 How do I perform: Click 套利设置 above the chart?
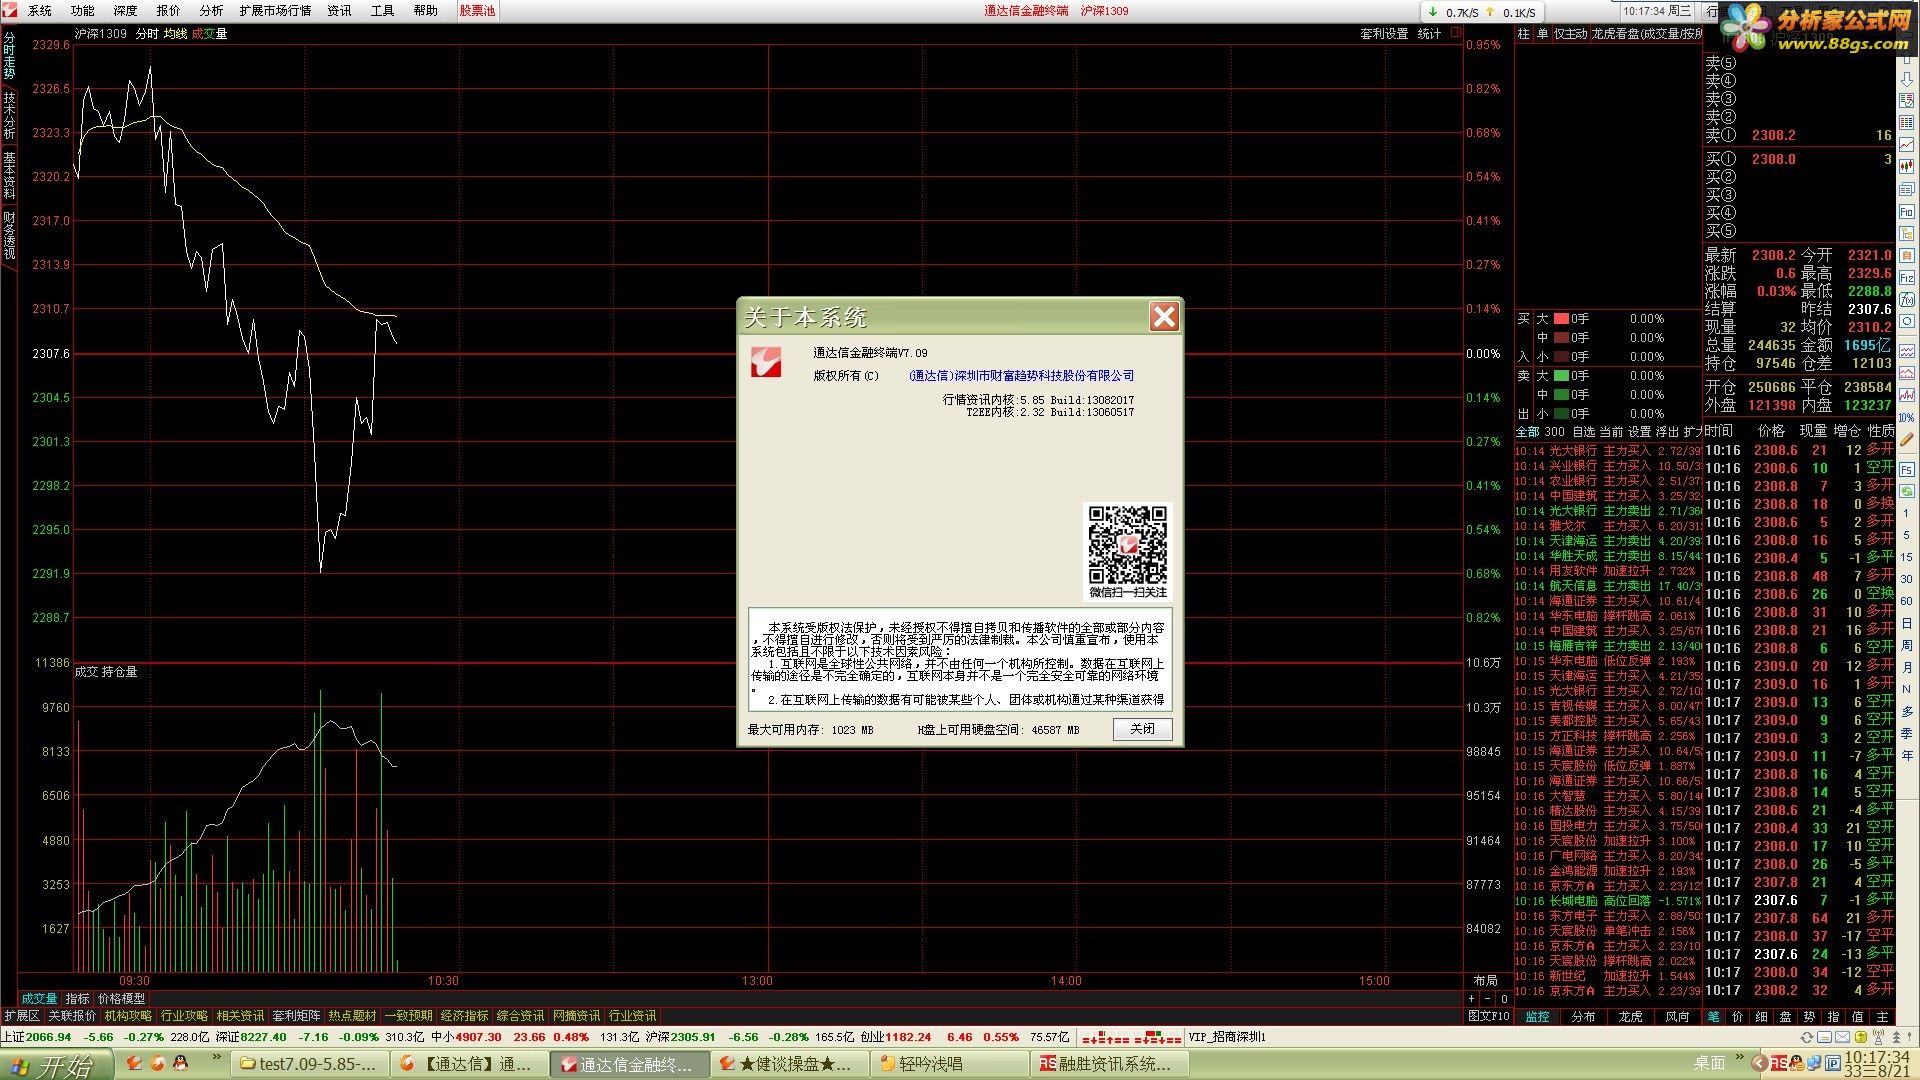coord(1384,34)
